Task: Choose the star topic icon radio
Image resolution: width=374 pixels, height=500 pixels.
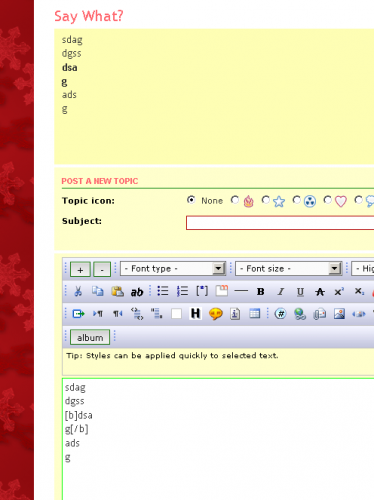Action: (265, 200)
